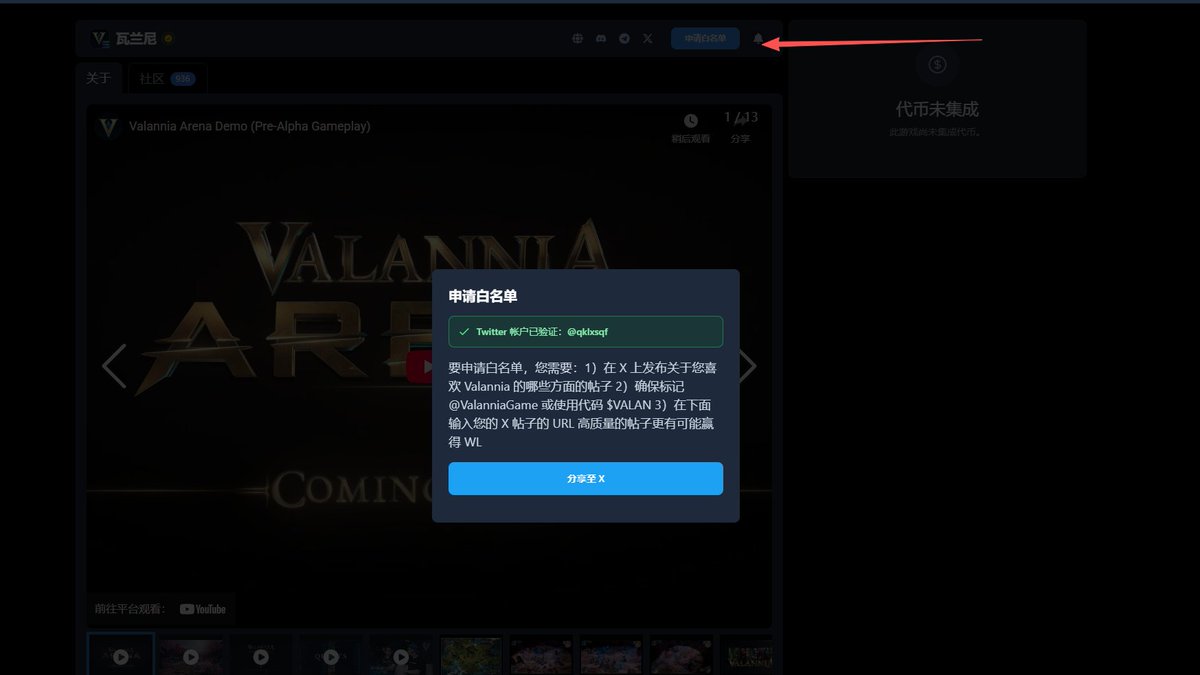
Task: Click the whitelist instructions paragraph
Action: tap(585, 404)
